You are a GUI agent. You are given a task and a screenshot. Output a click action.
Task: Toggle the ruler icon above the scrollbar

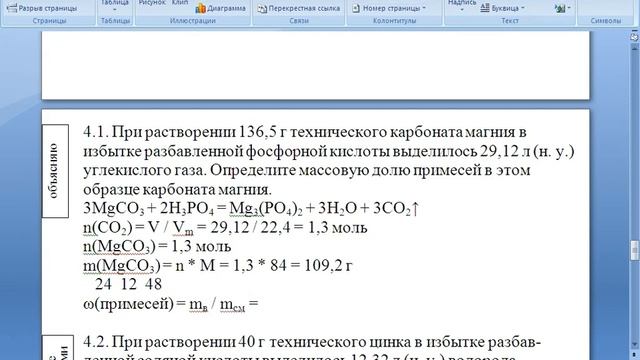tap(634, 37)
